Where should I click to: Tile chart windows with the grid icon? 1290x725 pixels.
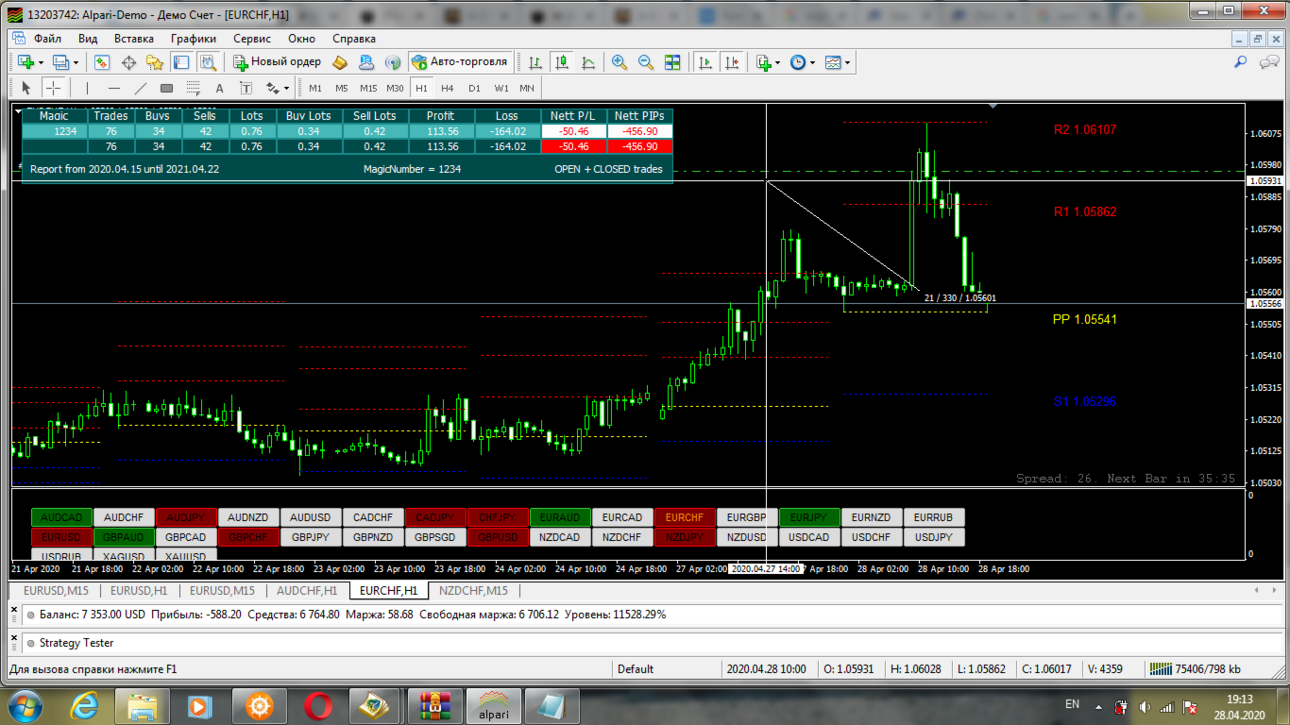(673, 62)
